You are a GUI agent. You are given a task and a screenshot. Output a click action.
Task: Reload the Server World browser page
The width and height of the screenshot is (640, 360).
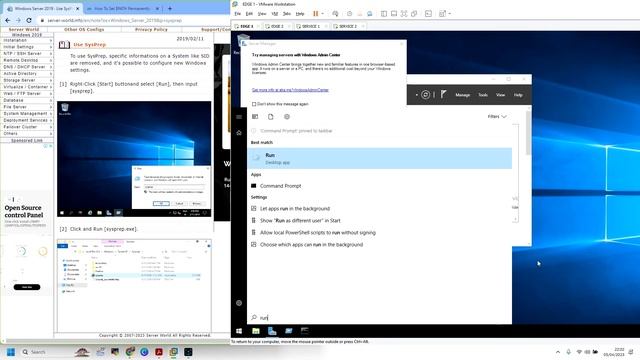coord(29,20)
